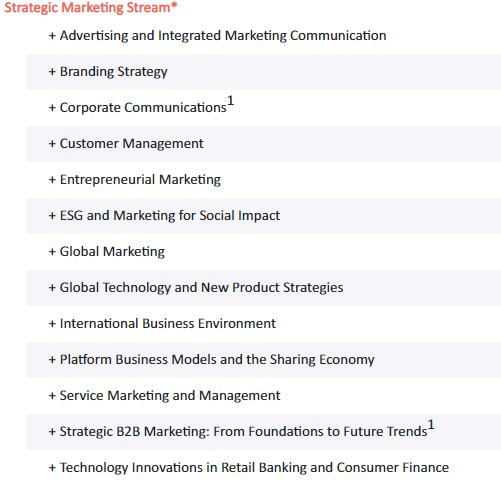This screenshot has height=480, width=501.
Task: Expand the Entrepreneurial Marketing item
Action: click(263, 180)
